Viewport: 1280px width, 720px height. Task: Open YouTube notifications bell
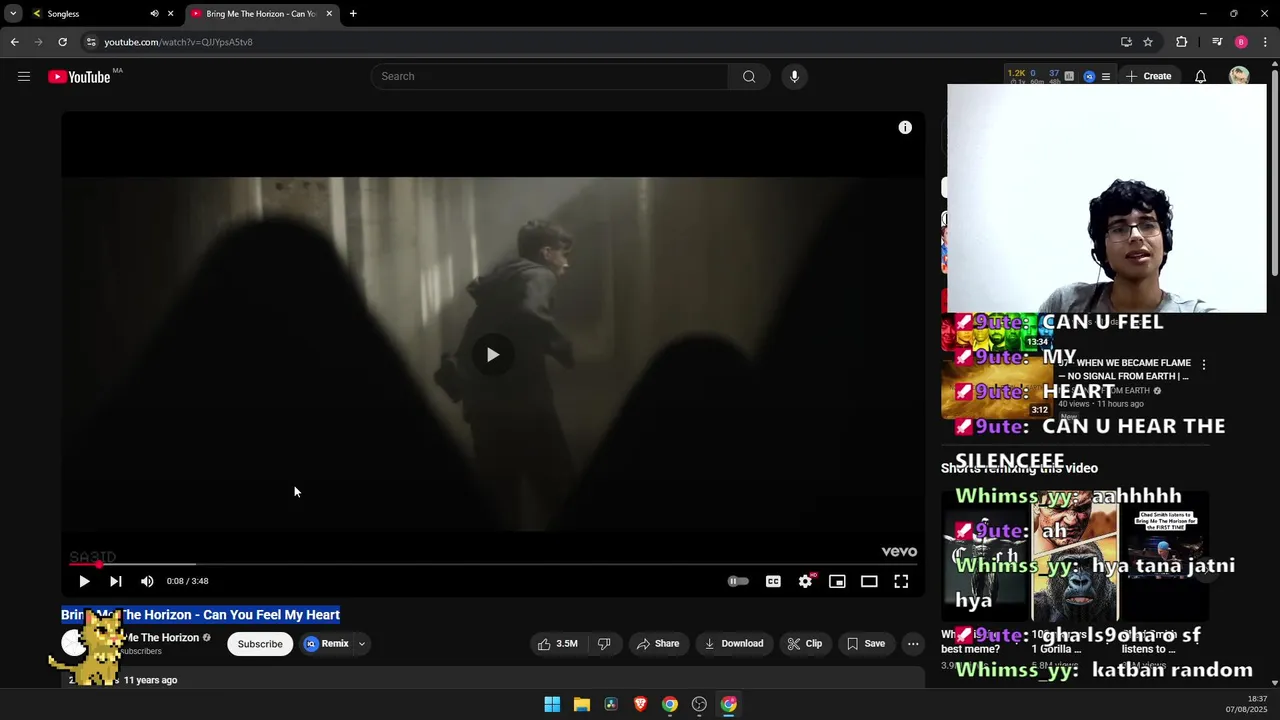coord(1201,76)
